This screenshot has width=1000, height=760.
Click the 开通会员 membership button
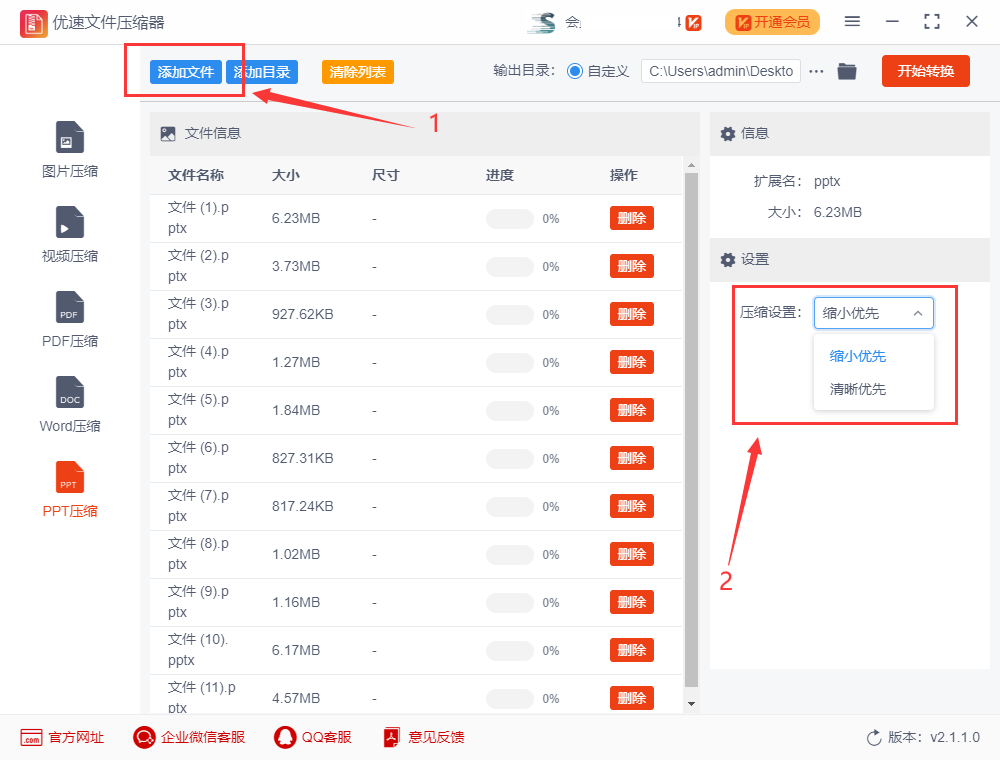[x=772, y=22]
